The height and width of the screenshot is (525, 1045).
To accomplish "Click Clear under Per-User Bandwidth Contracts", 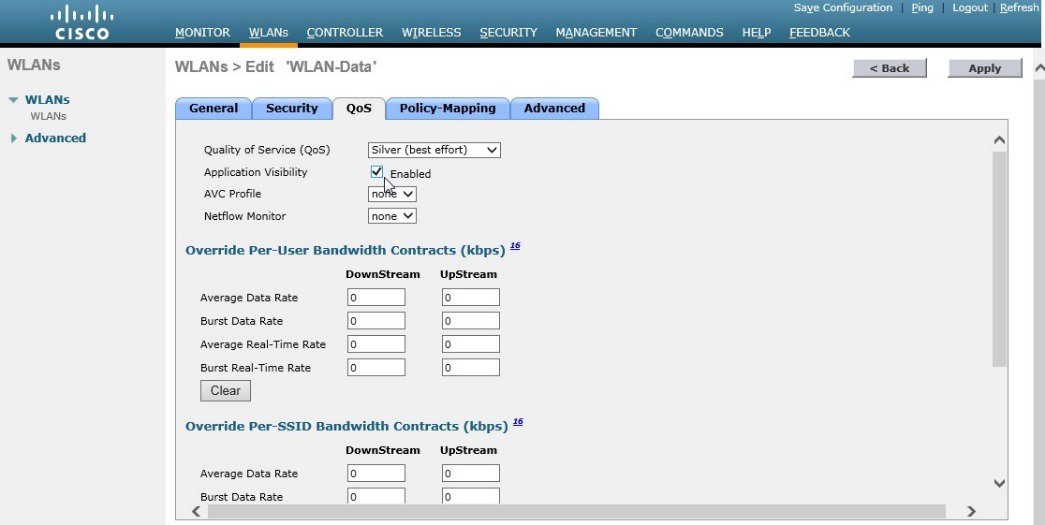I will point(225,390).
